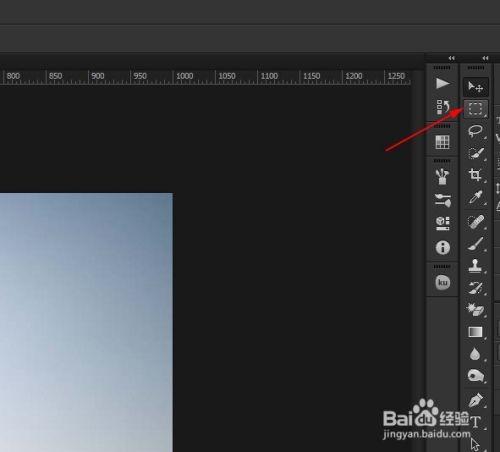Viewport: 500px width, 452px height.
Task: Collapse the icon panel dock arrows
Action: [x=452, y=58]
